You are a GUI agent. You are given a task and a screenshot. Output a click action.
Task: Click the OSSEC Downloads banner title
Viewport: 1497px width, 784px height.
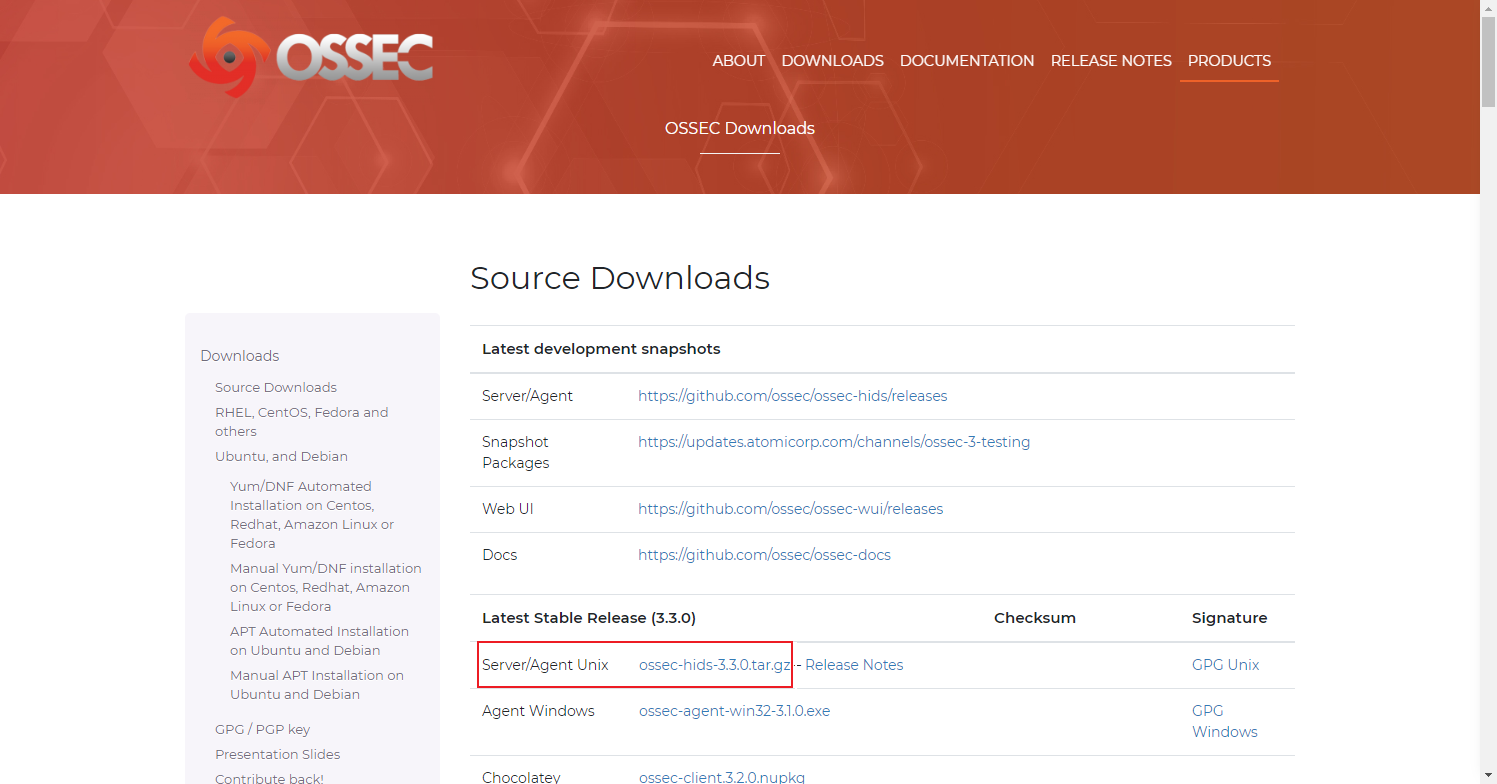pyautogui.click(x=740, y=128)
